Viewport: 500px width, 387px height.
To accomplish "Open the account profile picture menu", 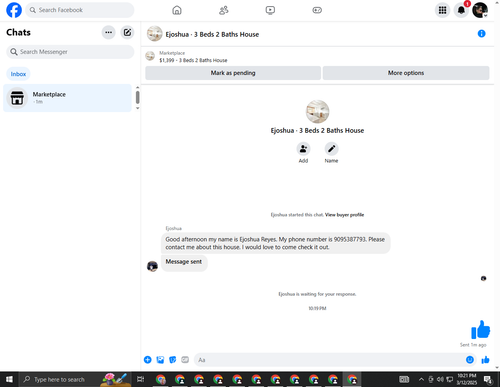I will [480, 10].
